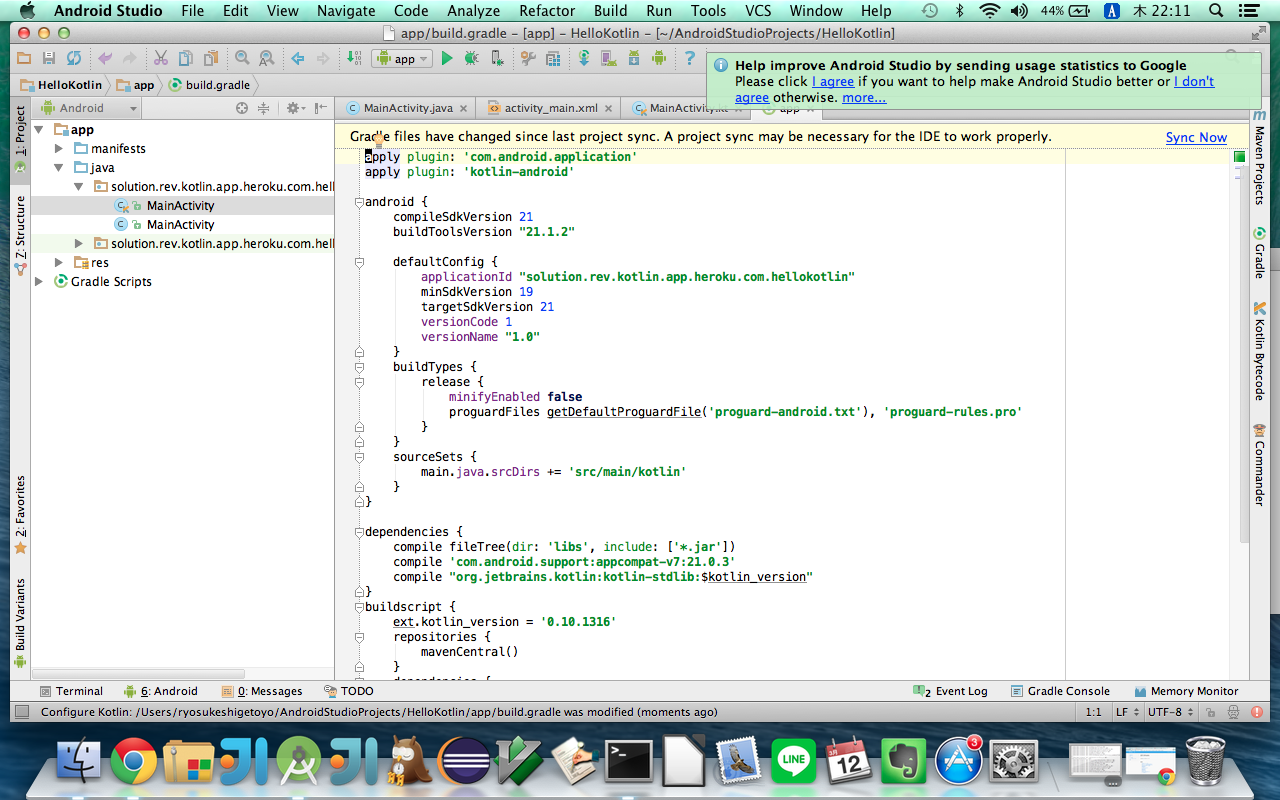Open Chrome from the Dock

133,762
